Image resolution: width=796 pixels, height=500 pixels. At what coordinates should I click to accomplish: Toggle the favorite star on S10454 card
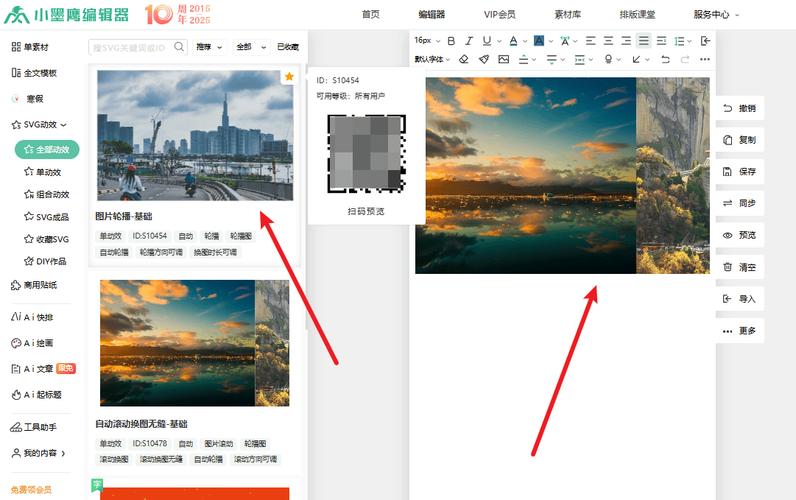coord(289,77)
